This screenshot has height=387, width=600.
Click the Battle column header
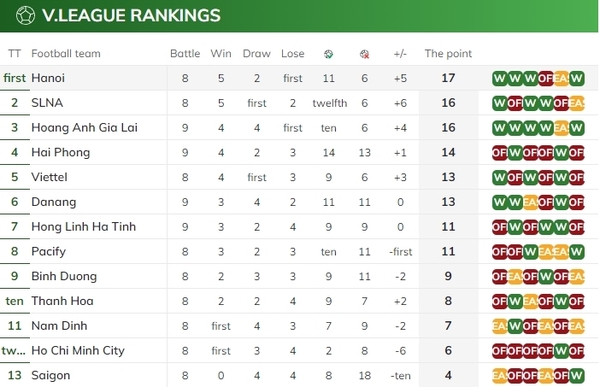pyautogui.click(x=185, y=54)
